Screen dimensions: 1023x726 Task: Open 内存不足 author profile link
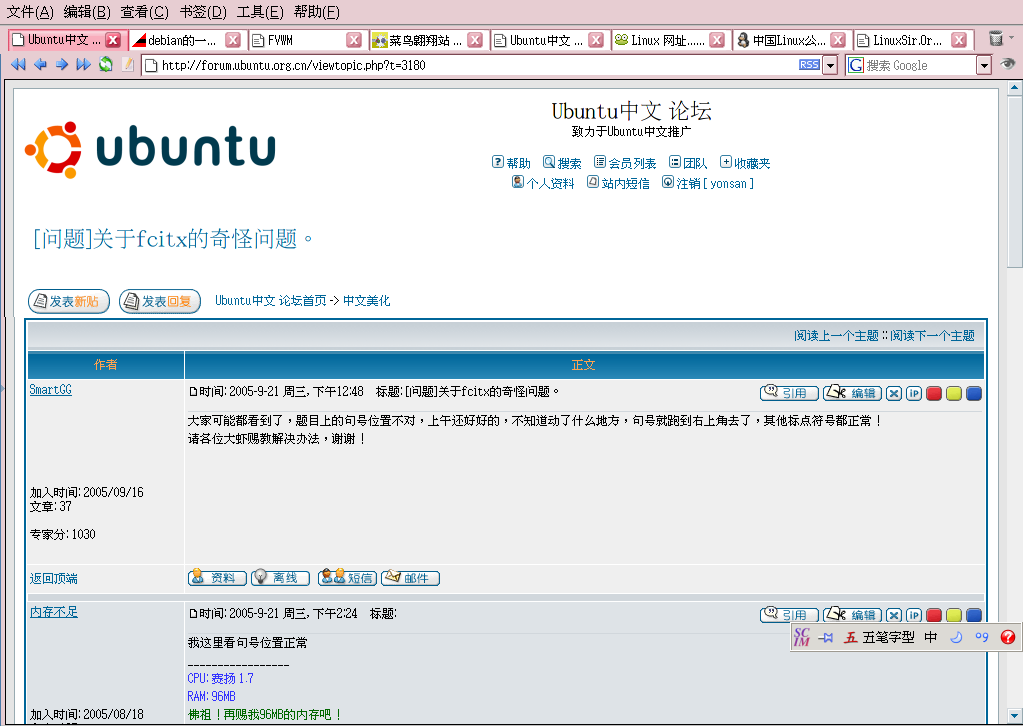tap(53, 612)
